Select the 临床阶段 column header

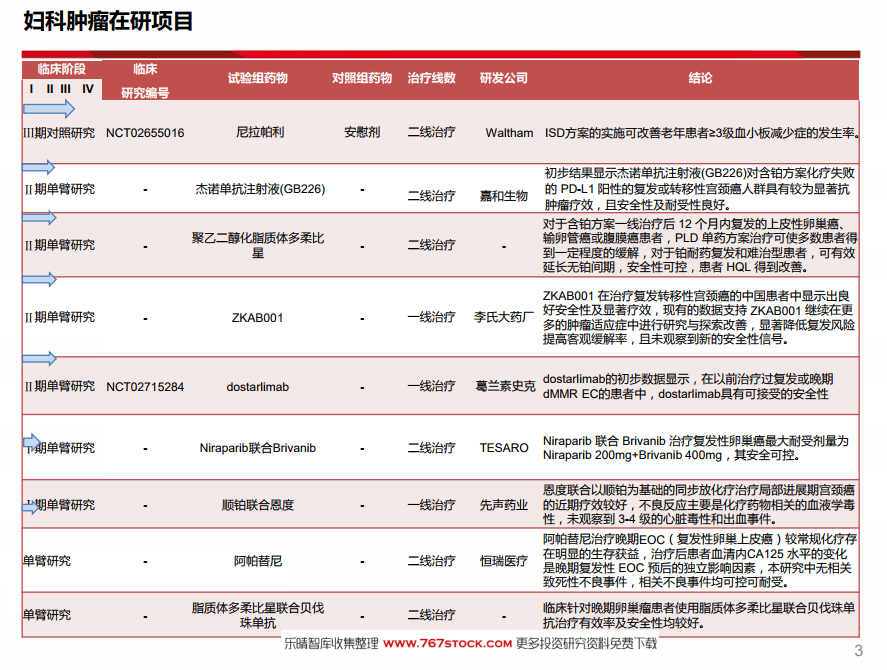click(62, 69)
